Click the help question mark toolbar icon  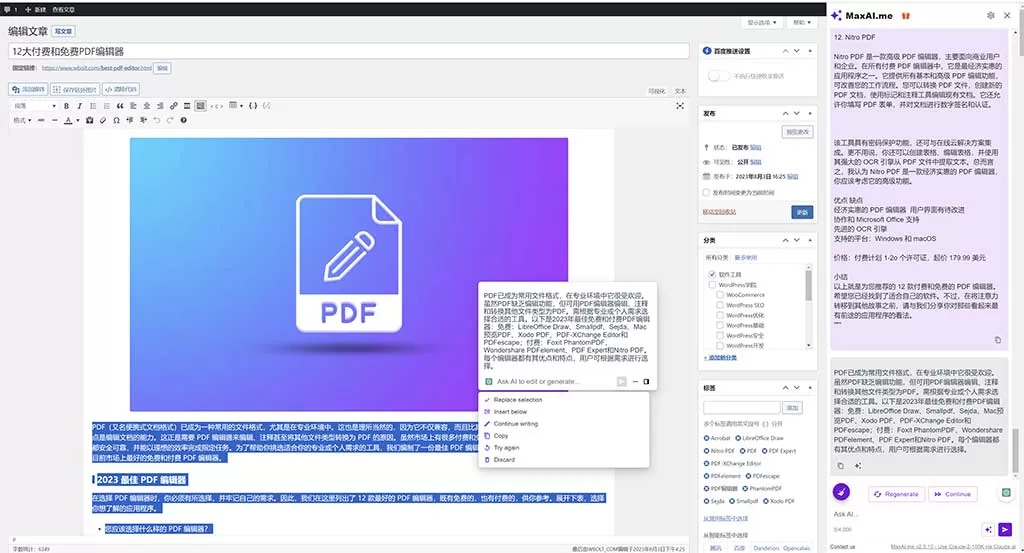[x=183, y=120]
